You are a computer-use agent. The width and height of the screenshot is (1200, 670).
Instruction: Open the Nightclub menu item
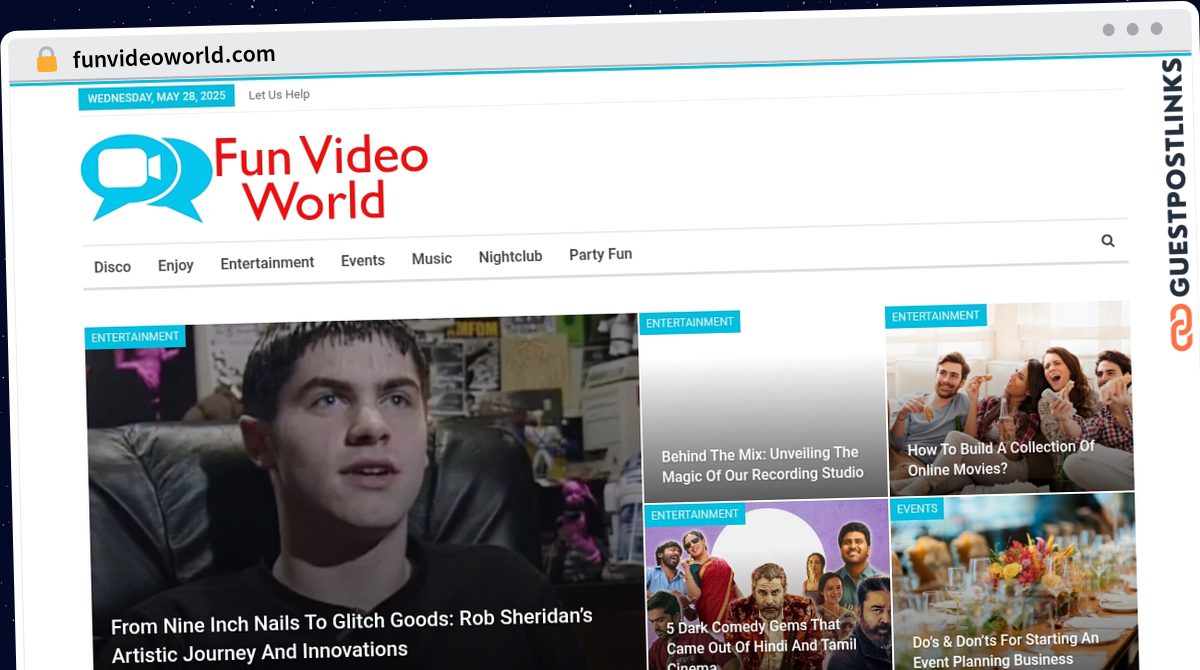[x=510, y=256]
